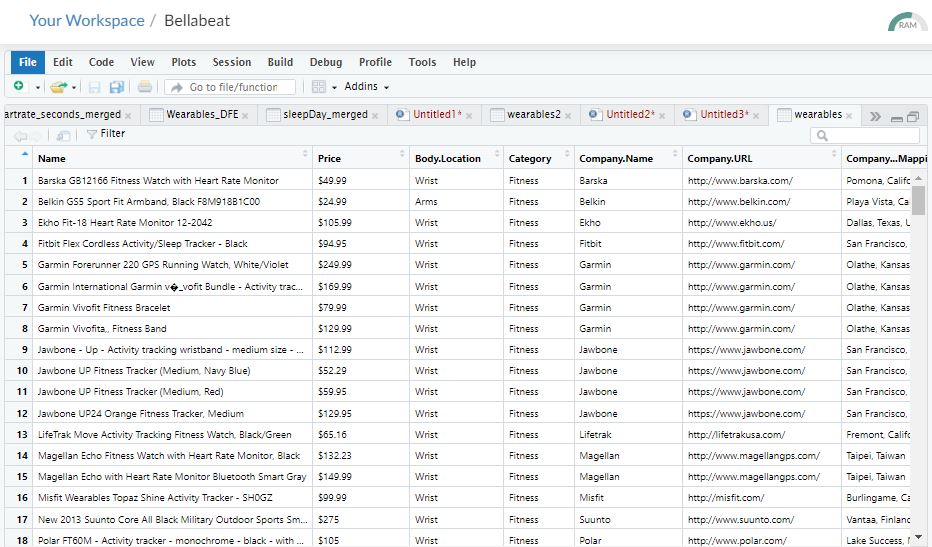
Task: Close the heartrate_seconds_merged tab
Action: (128, 116)
